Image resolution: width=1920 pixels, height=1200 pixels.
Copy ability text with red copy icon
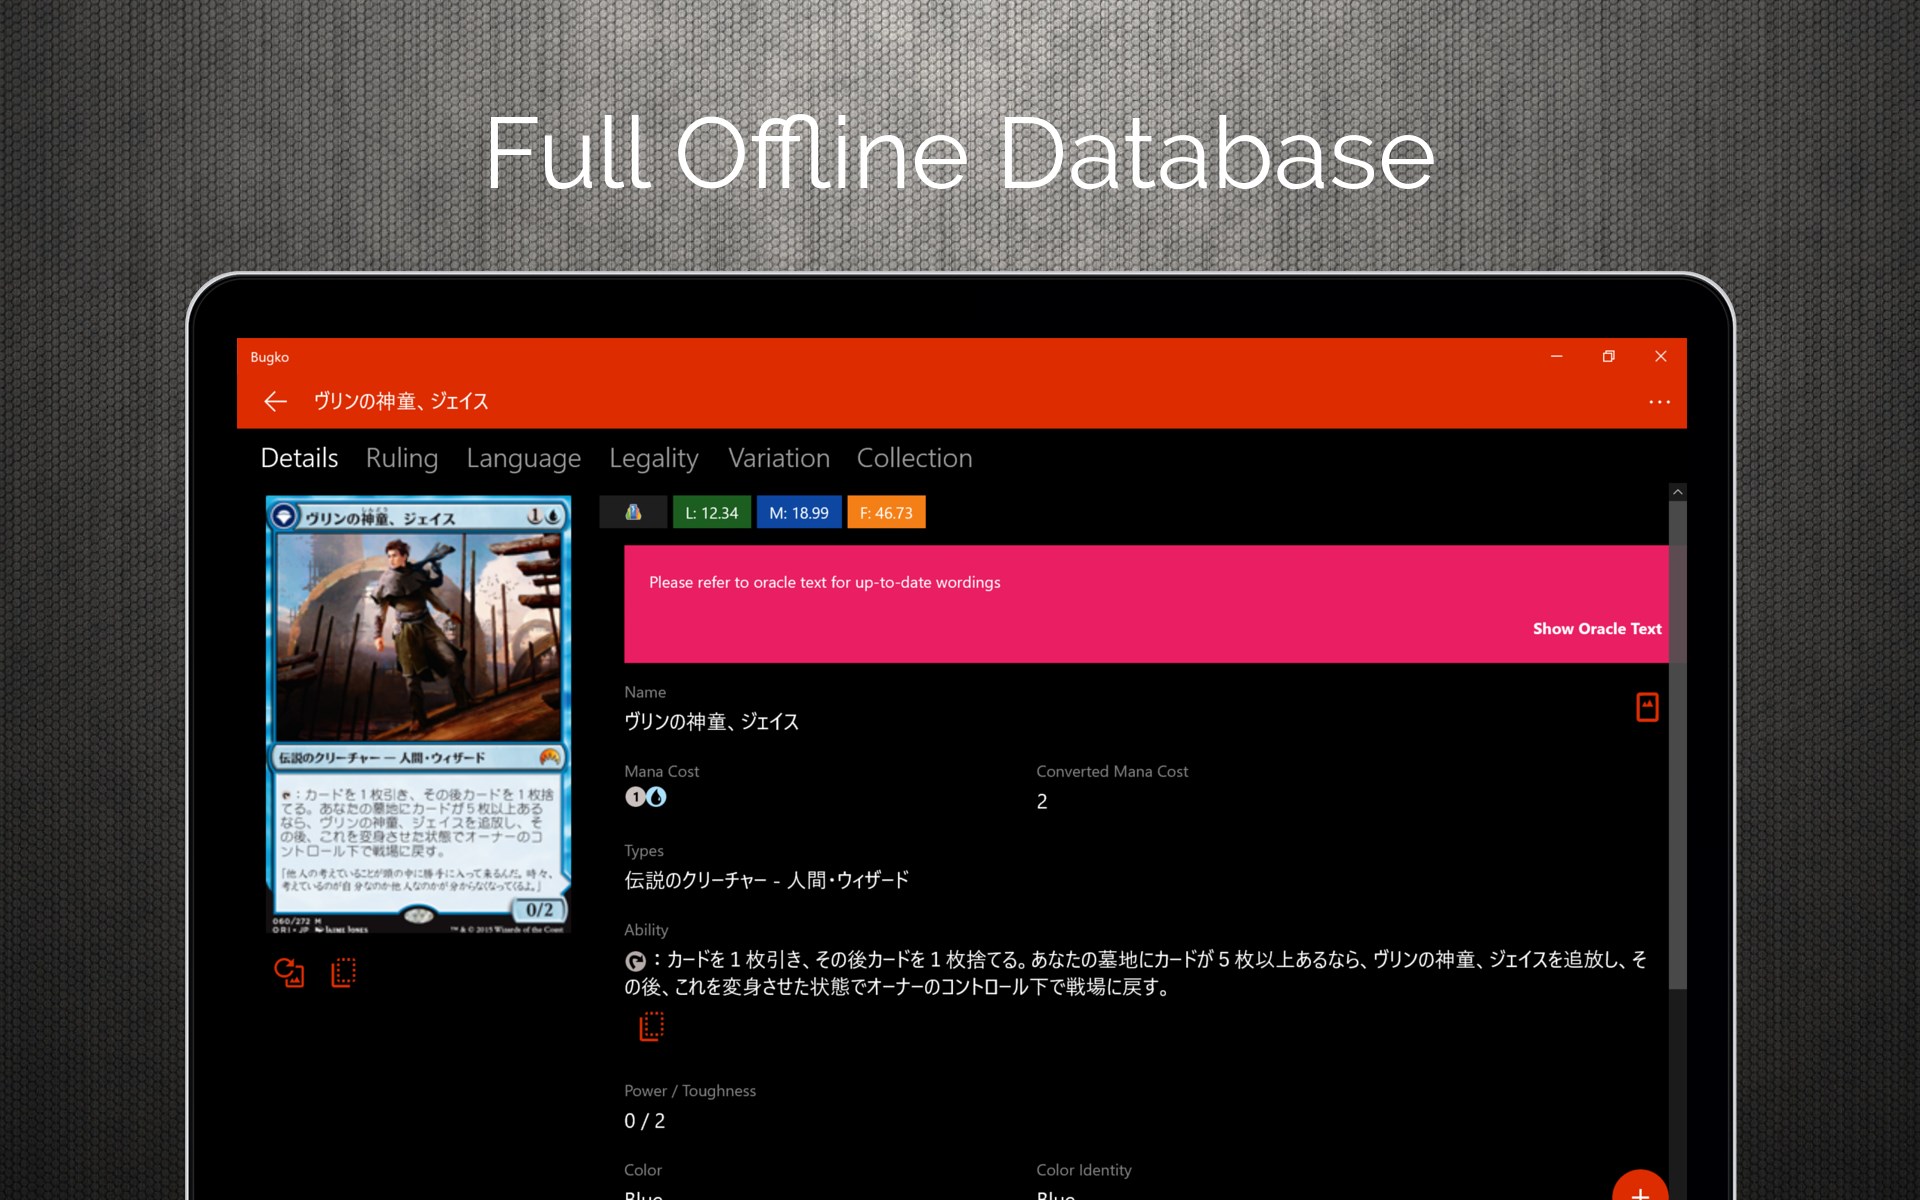click(651, 1026)
